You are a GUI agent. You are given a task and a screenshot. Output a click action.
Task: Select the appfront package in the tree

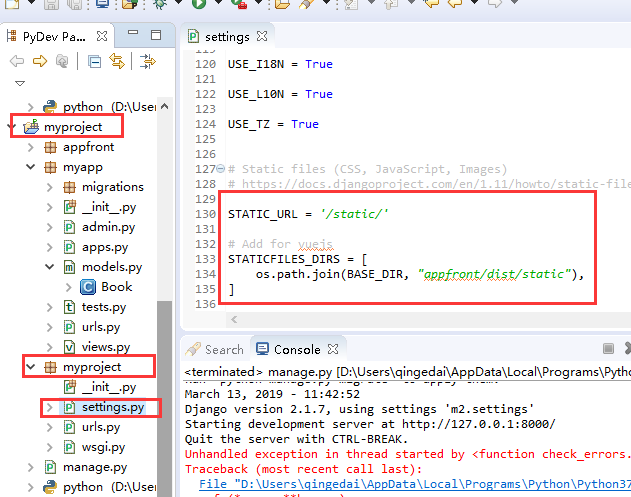point(89,147)
